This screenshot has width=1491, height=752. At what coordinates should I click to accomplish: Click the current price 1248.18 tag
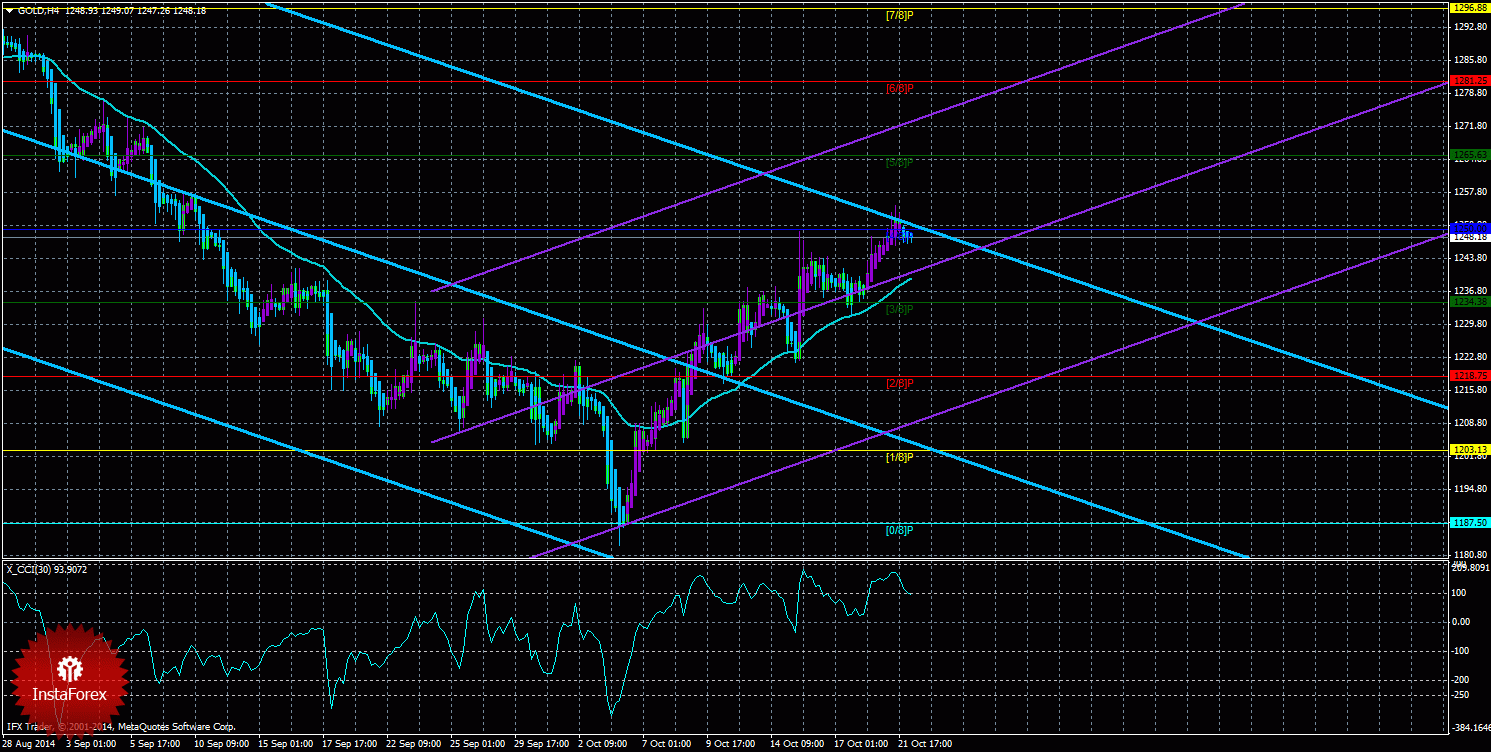click(x=1470, y=237)
